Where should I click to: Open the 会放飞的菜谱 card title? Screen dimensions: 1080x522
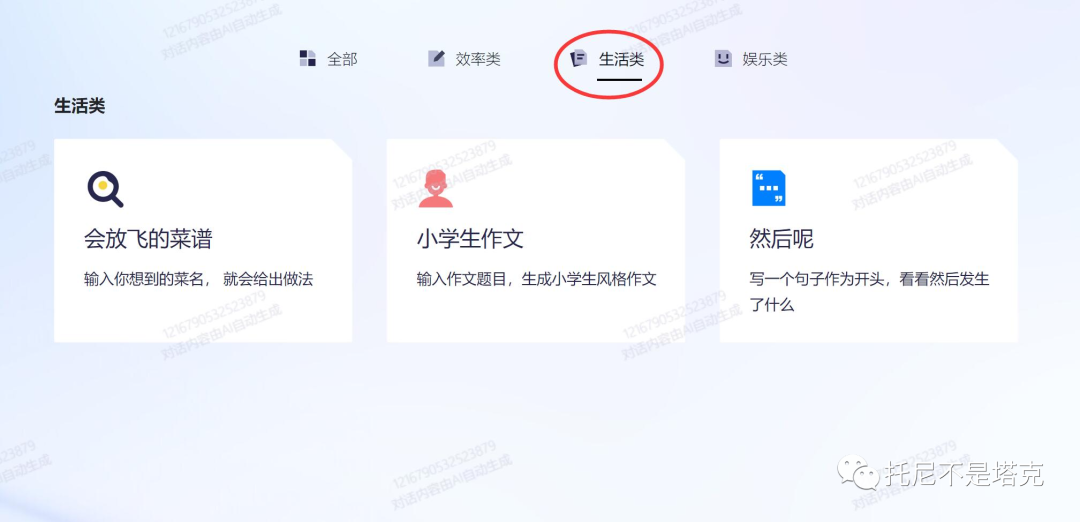tap(148, 239)
